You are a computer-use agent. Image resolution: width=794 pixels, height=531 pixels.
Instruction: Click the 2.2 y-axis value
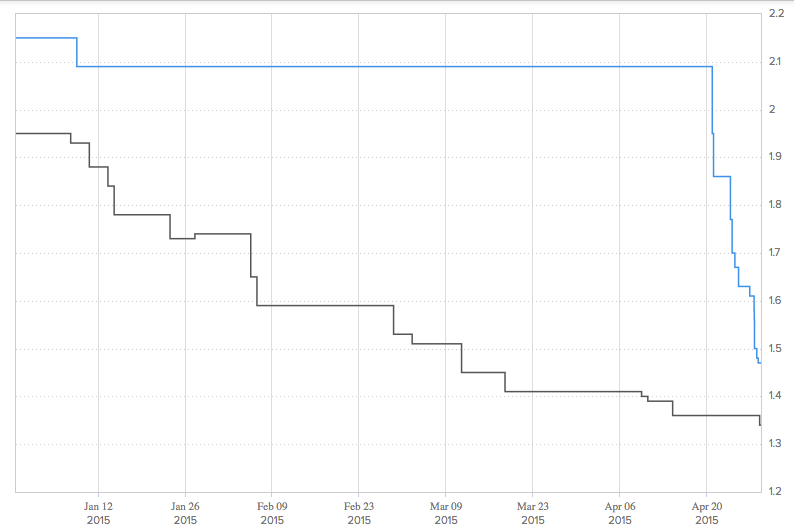[x=776, y=14]
